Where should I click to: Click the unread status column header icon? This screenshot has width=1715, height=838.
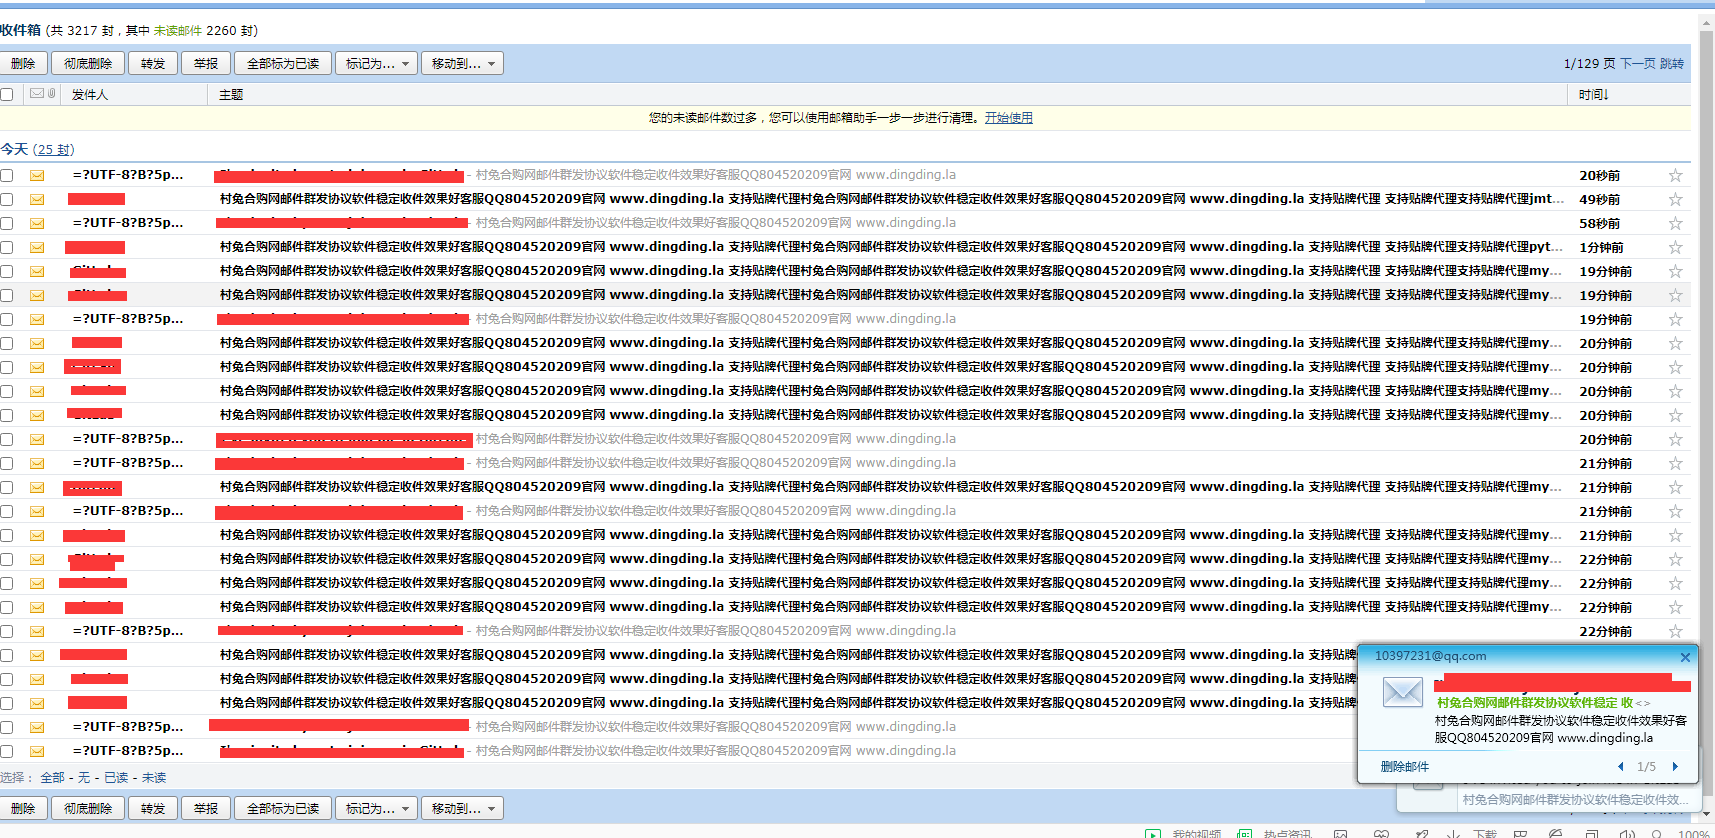[x=37, y=94]
